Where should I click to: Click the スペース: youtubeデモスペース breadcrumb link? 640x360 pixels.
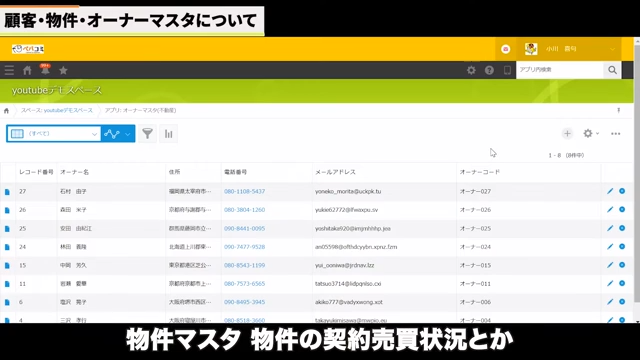(57, 110)
